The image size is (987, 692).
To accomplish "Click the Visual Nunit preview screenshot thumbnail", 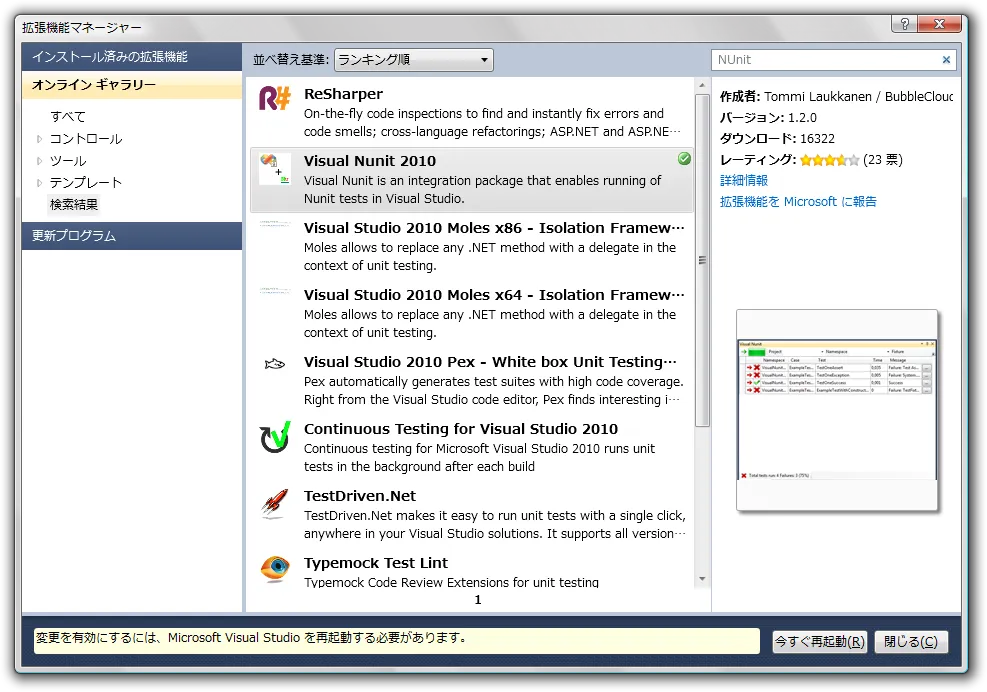I will tap(837, 410).
